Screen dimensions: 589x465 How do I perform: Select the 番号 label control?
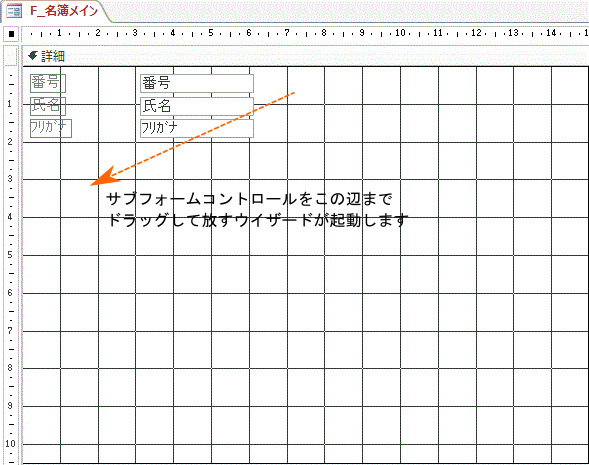[x=48, y=83]
